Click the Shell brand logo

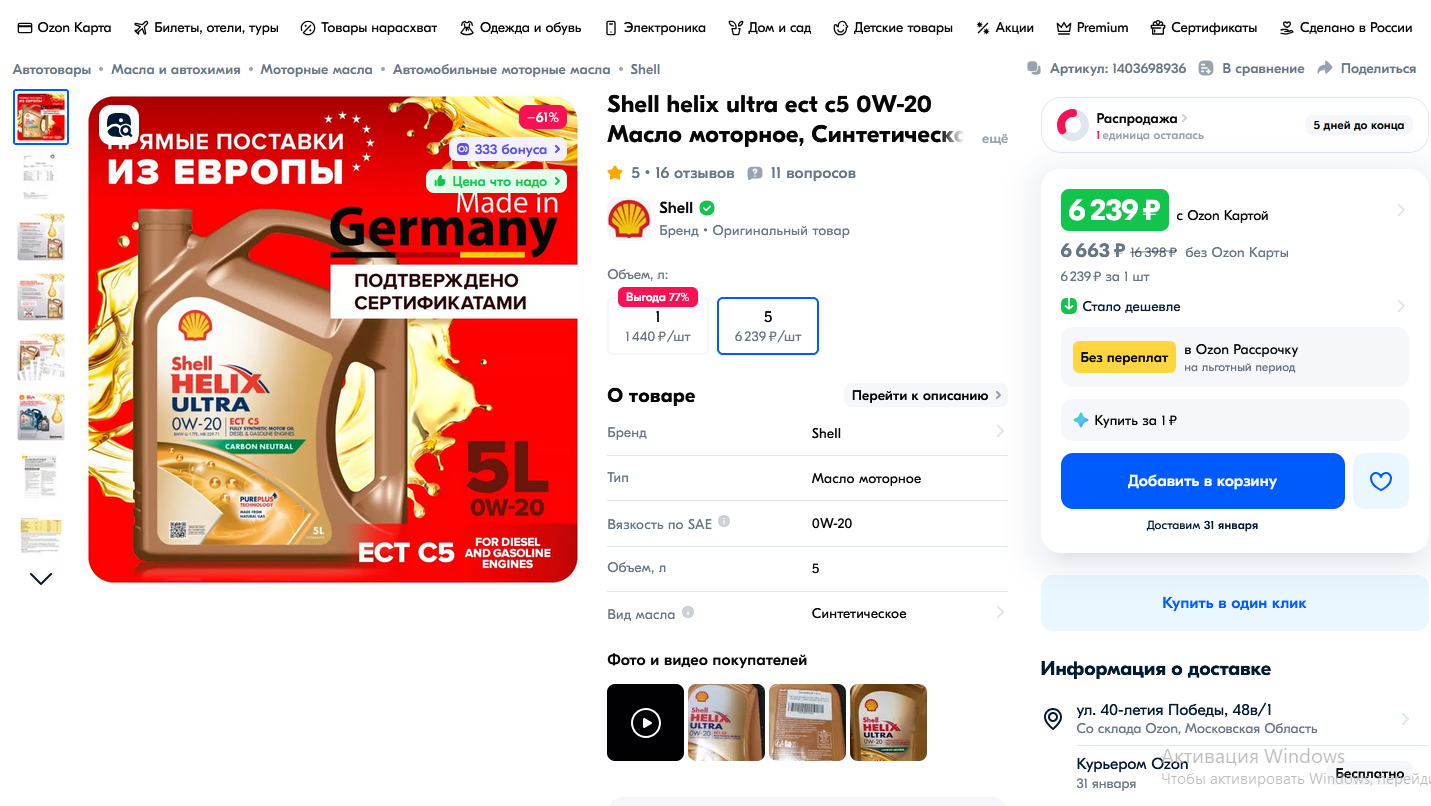[x=629, y=218]
